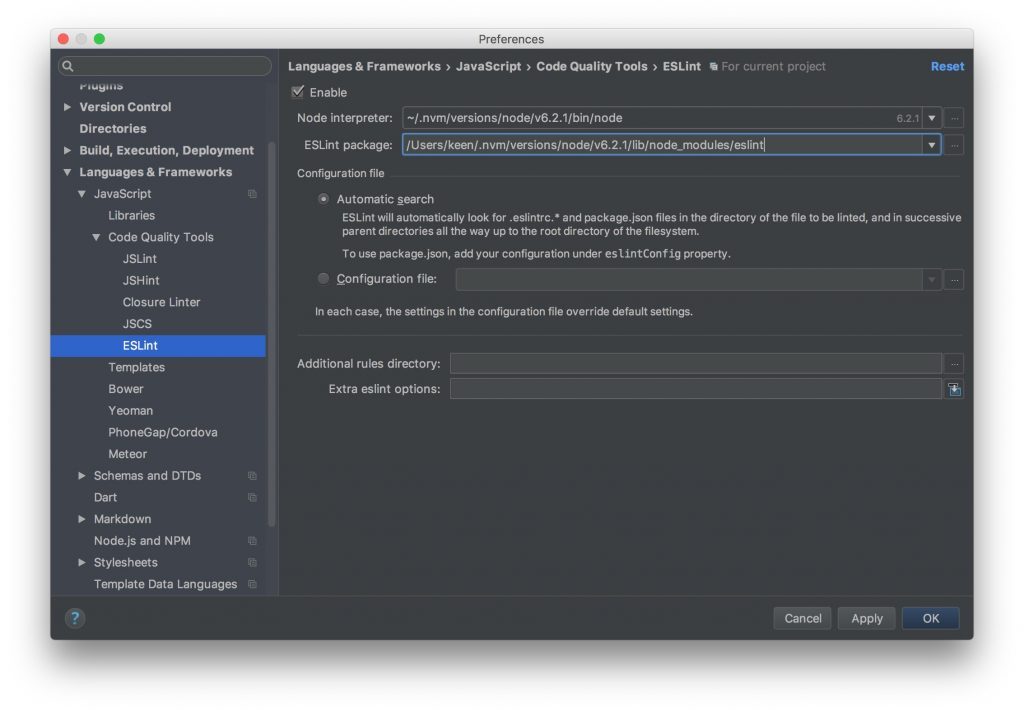Image resolution: width=1024 pixels, height=712 pixels.
Task: Click the Reset link
Action: click(x=947, y=66)
